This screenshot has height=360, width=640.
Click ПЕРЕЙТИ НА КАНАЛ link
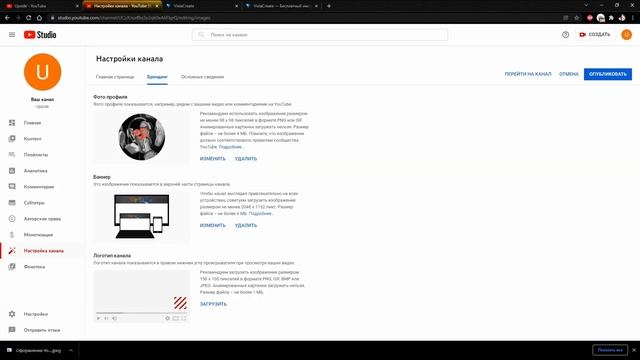tap(528, 74)
